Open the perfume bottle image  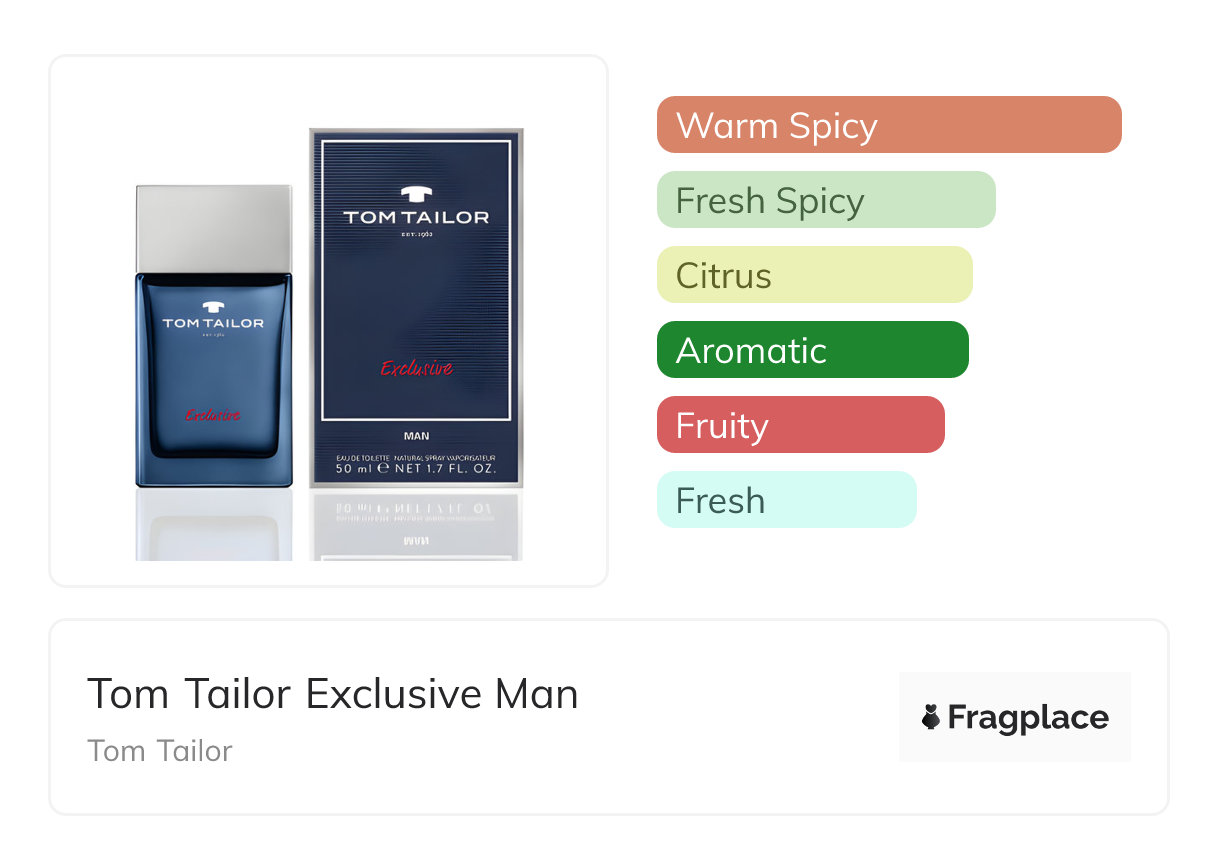[214, 336]
